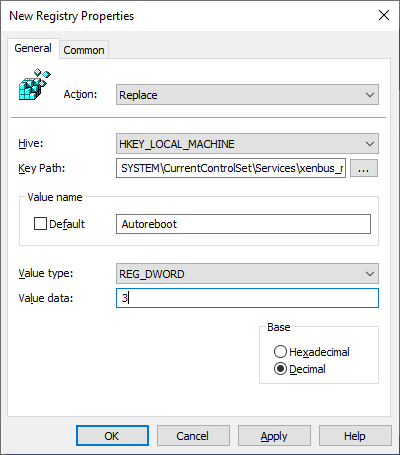Open the key path browse button

pos(364,168)
